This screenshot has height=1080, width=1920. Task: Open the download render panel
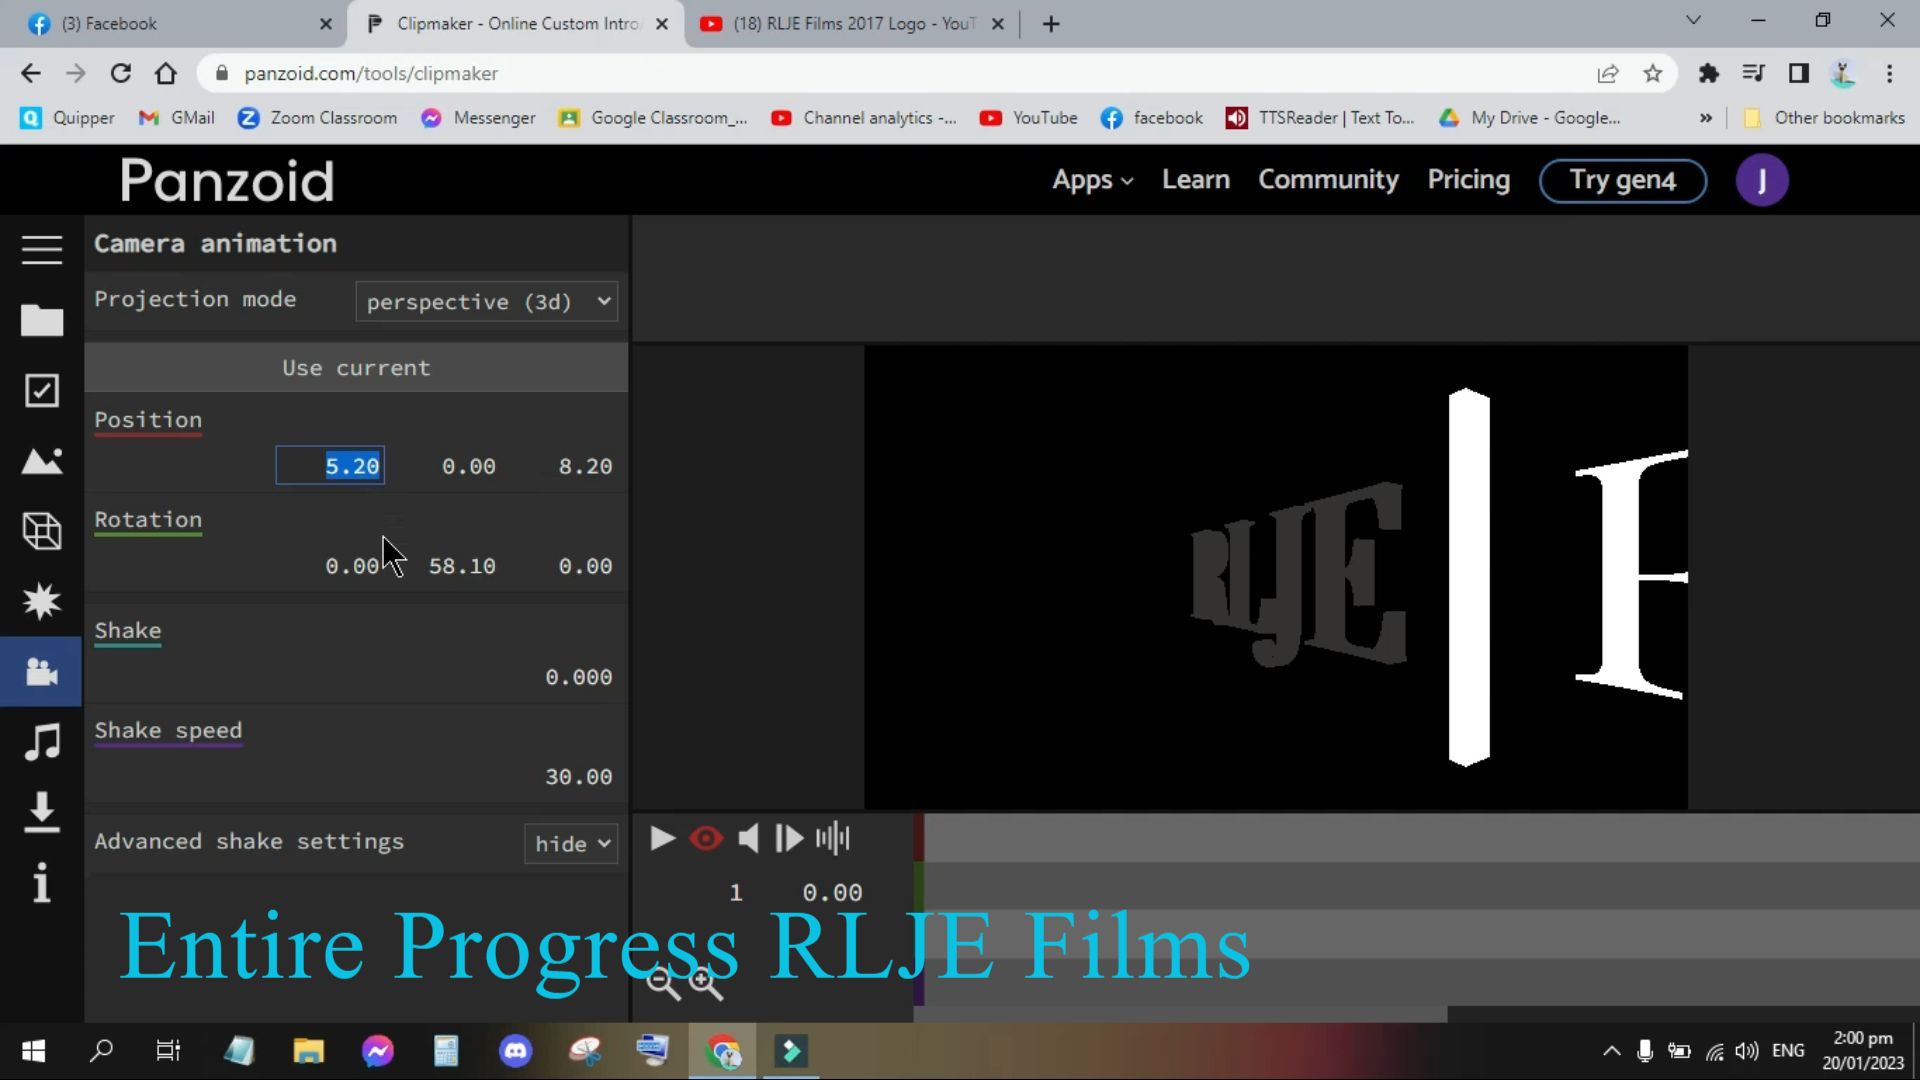pos(42,812)
